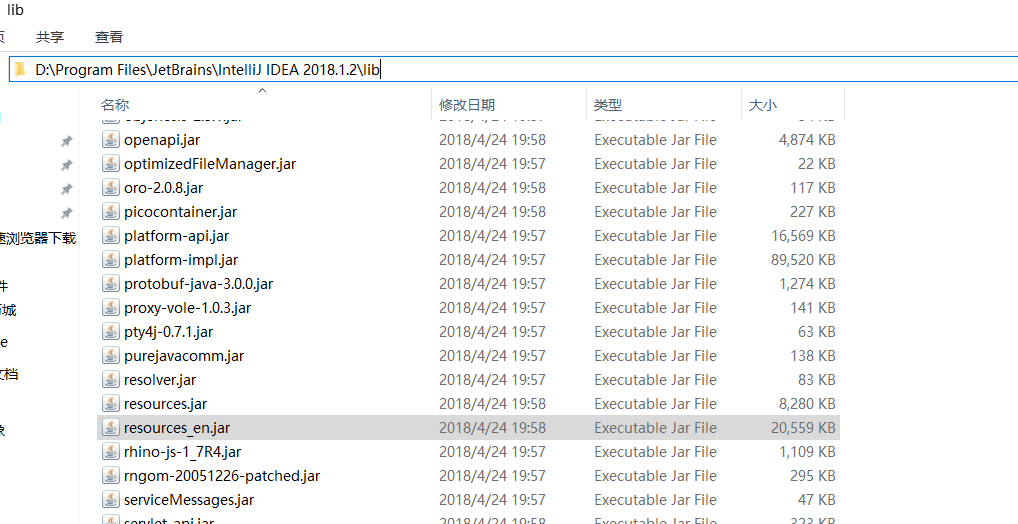The image size is (1018, 524).
Task: Select the platform-api.jar file name
Action: click(176, 236)
